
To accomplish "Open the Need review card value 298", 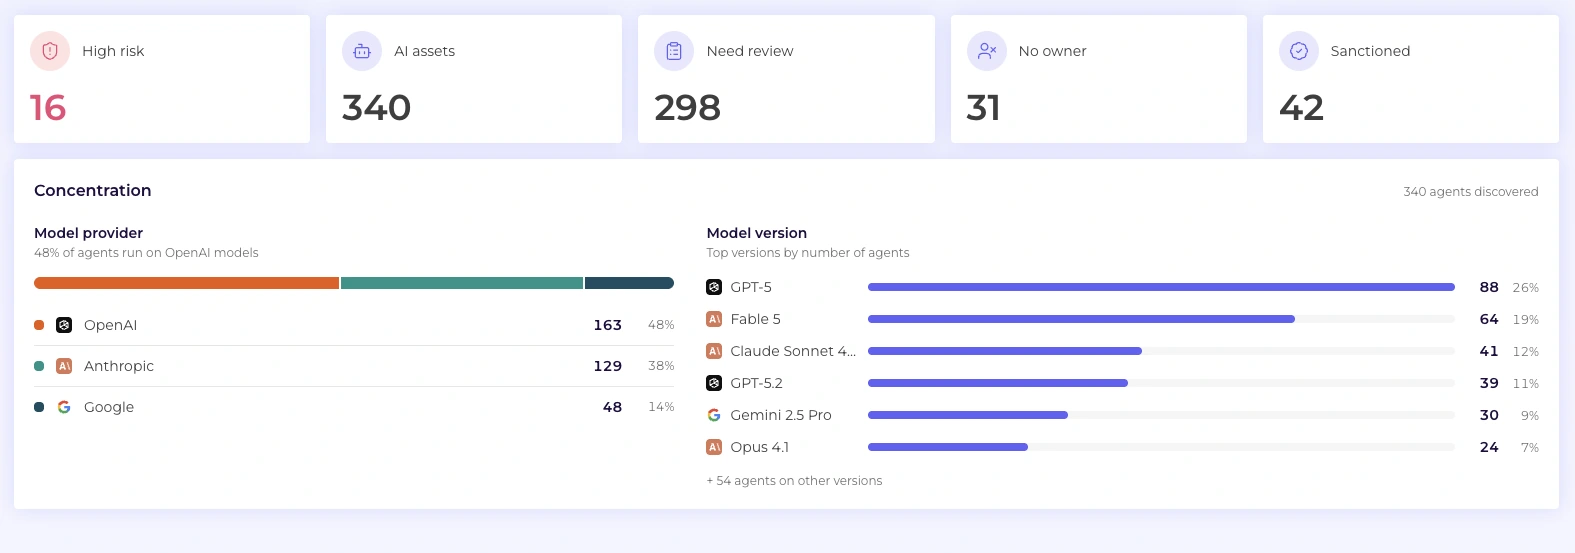I will (687, 108).
